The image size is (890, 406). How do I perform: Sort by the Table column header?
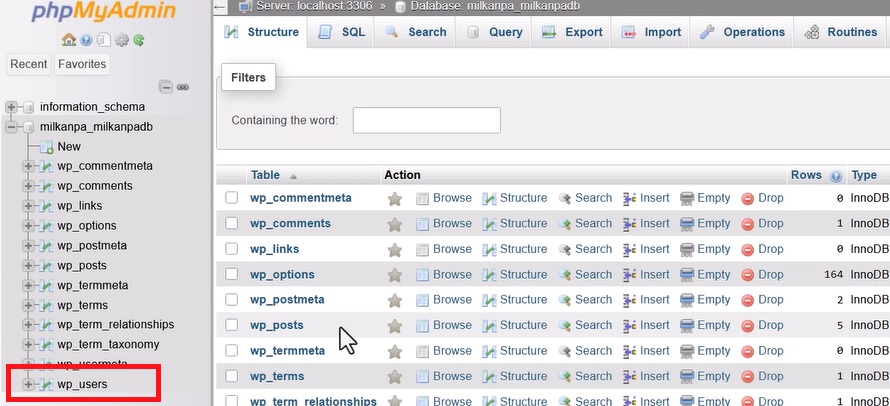point(265,175)
